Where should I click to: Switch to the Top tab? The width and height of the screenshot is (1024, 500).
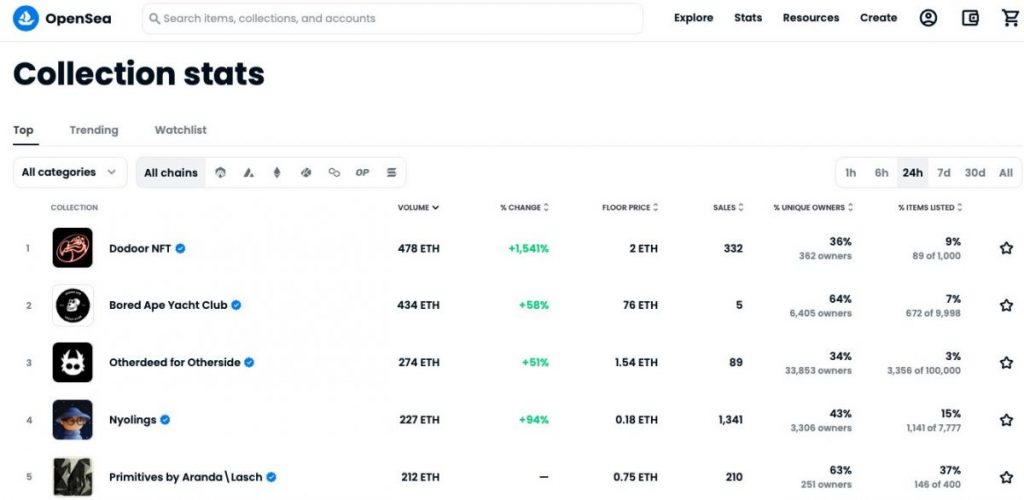pos(24,130)
